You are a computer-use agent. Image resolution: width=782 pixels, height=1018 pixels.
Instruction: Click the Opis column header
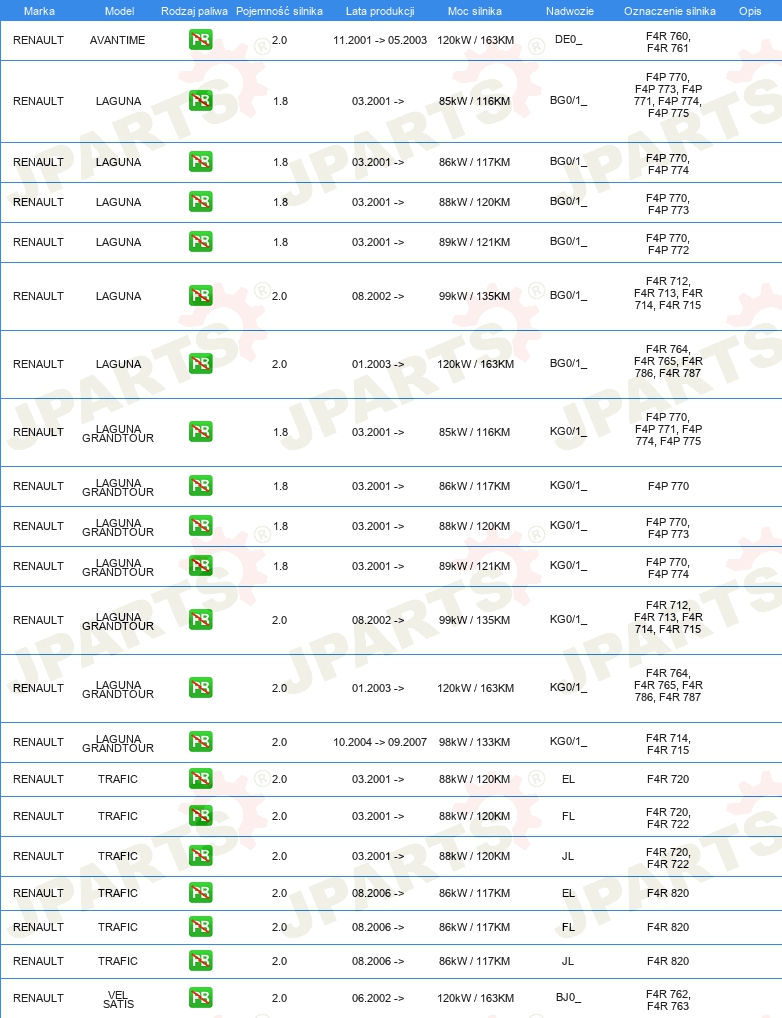[750, 11]
